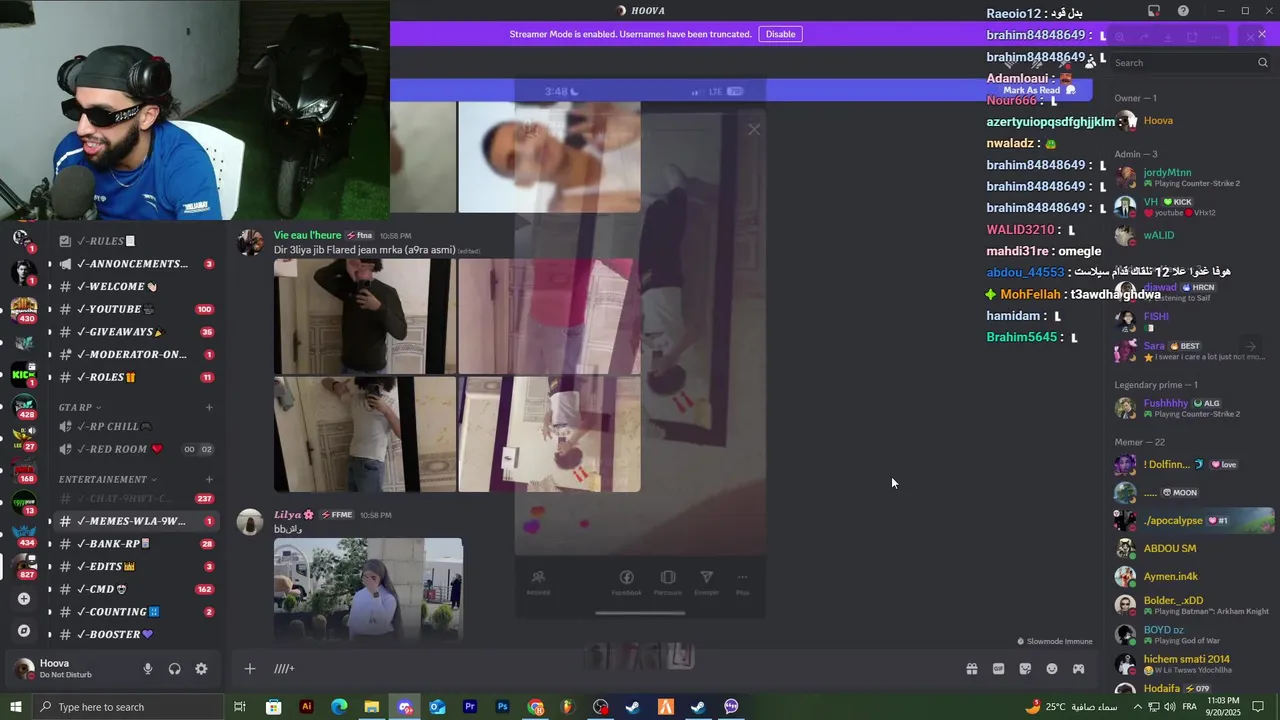Open the GIF picker icon
The width and height of the screenshot is (1280, 720).
(998, 669)
